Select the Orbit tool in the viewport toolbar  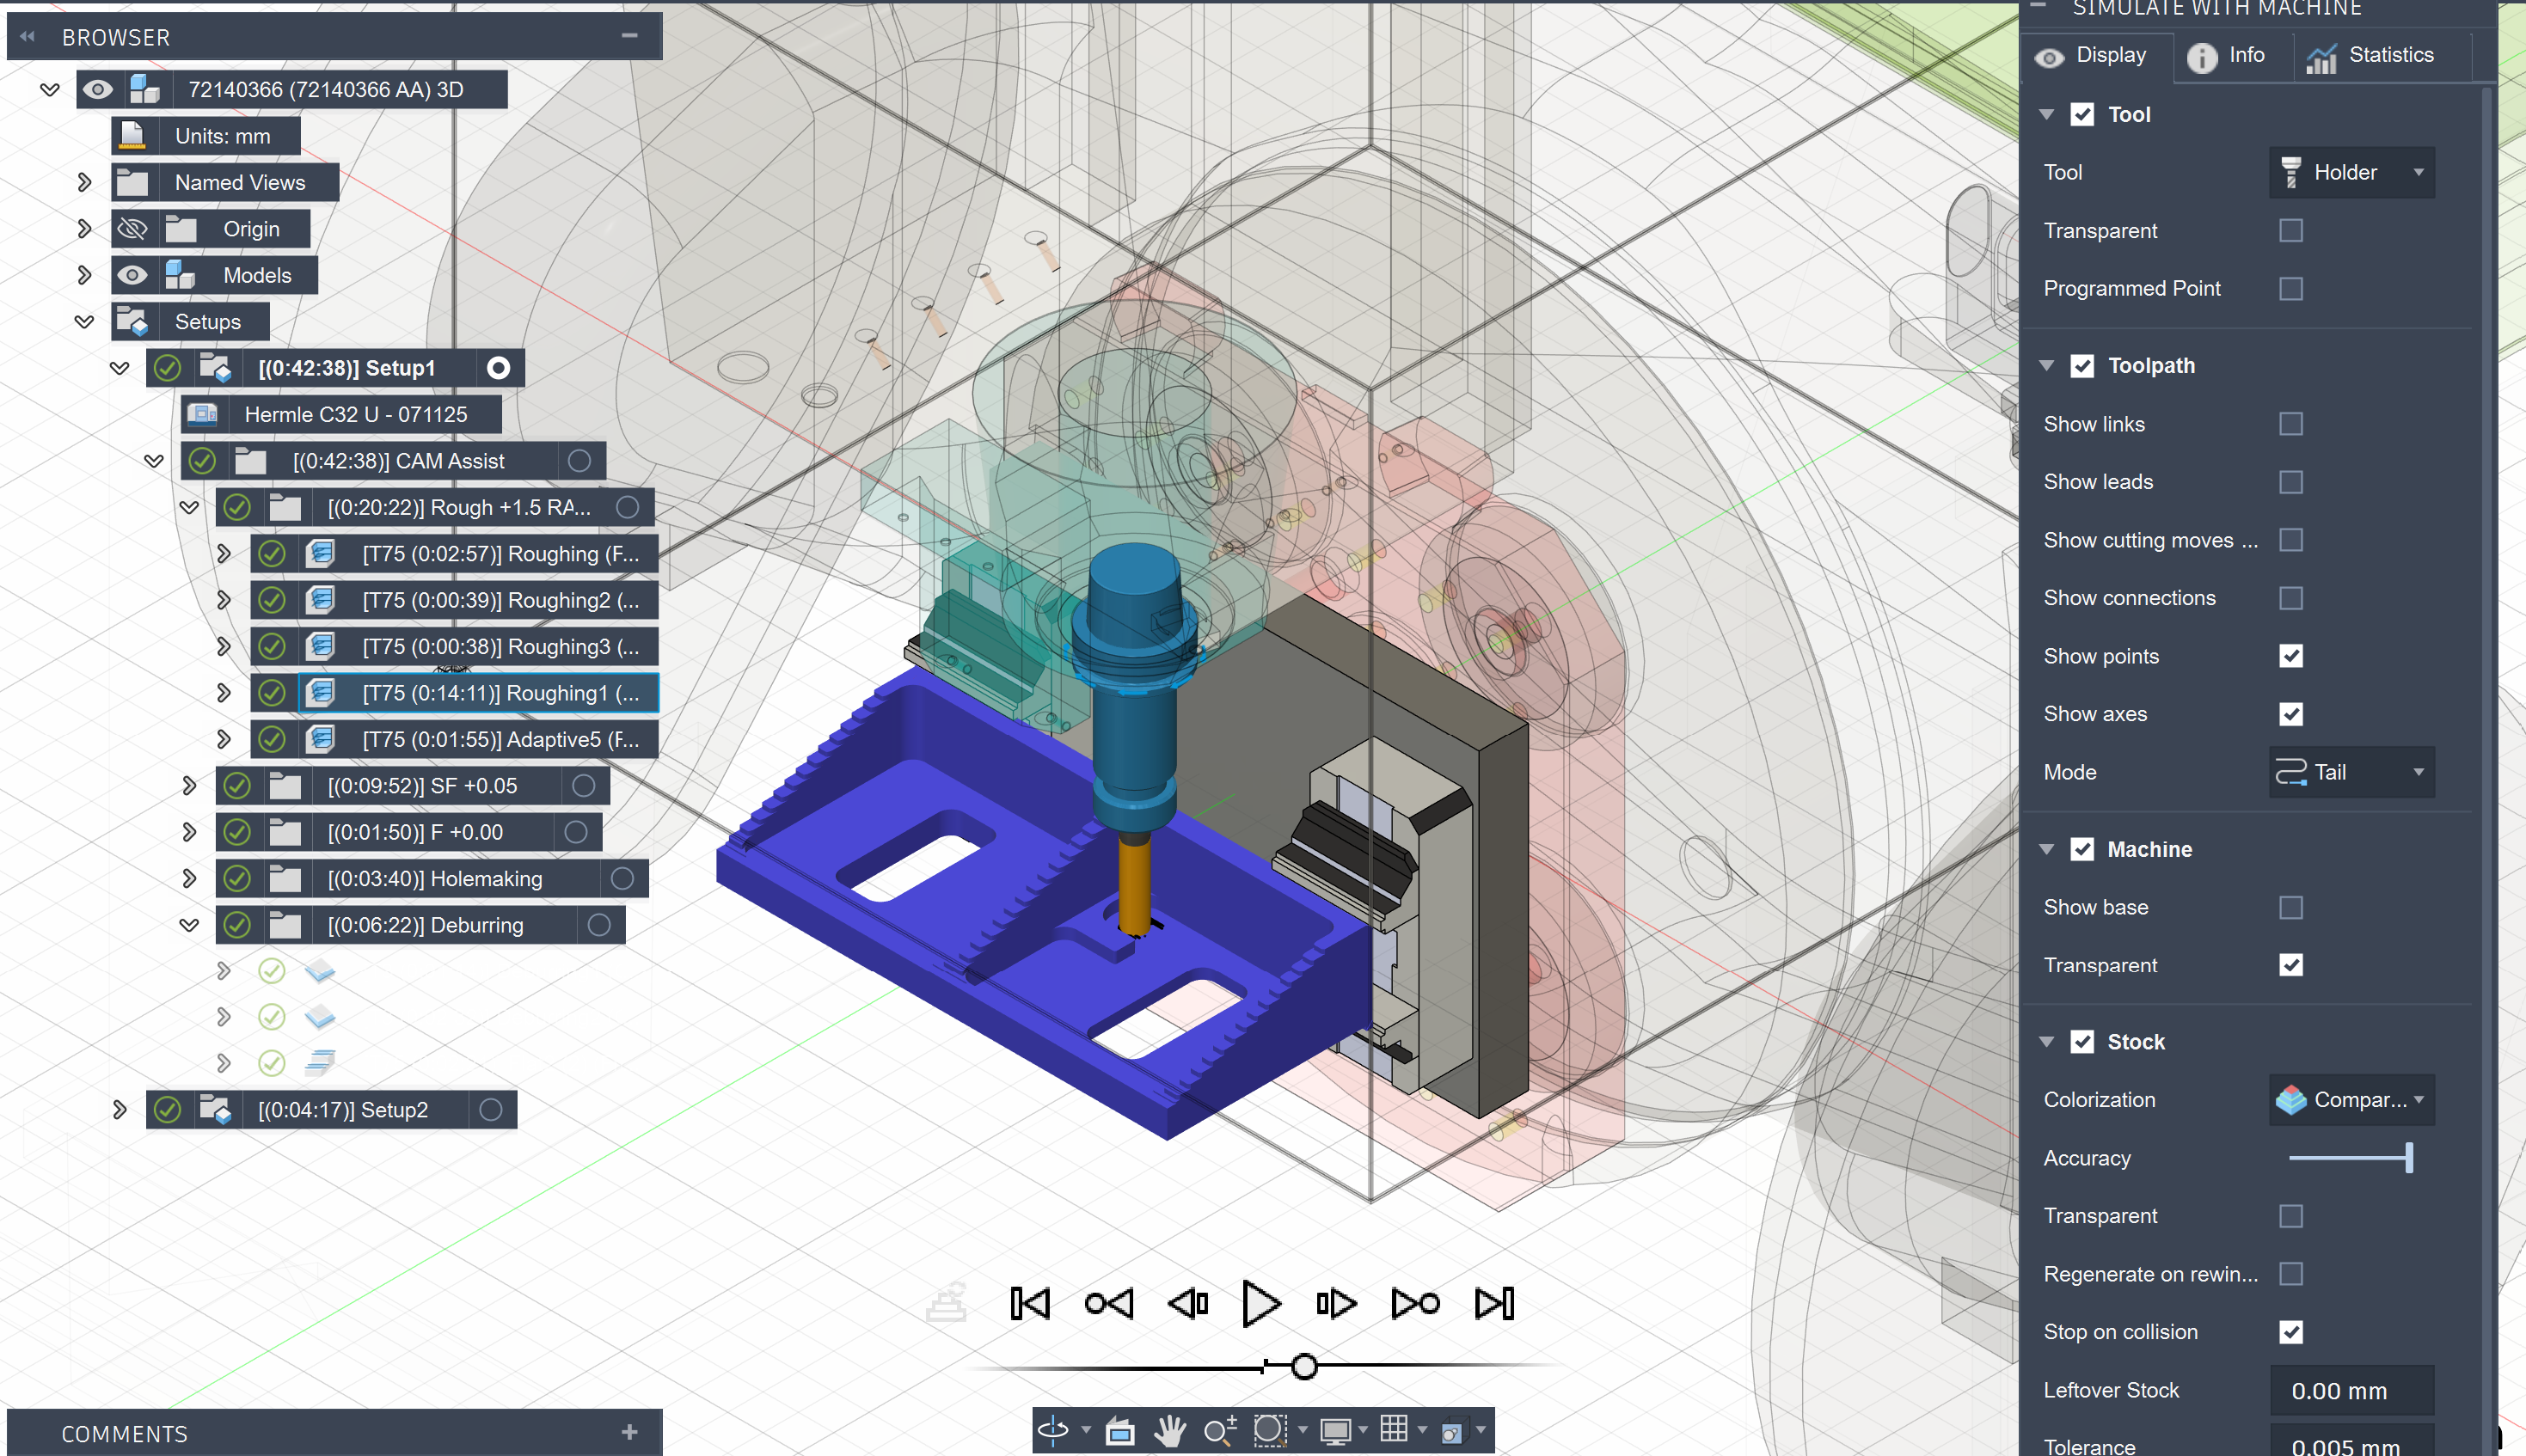pyautogui.click(x=1054, y=1430)
